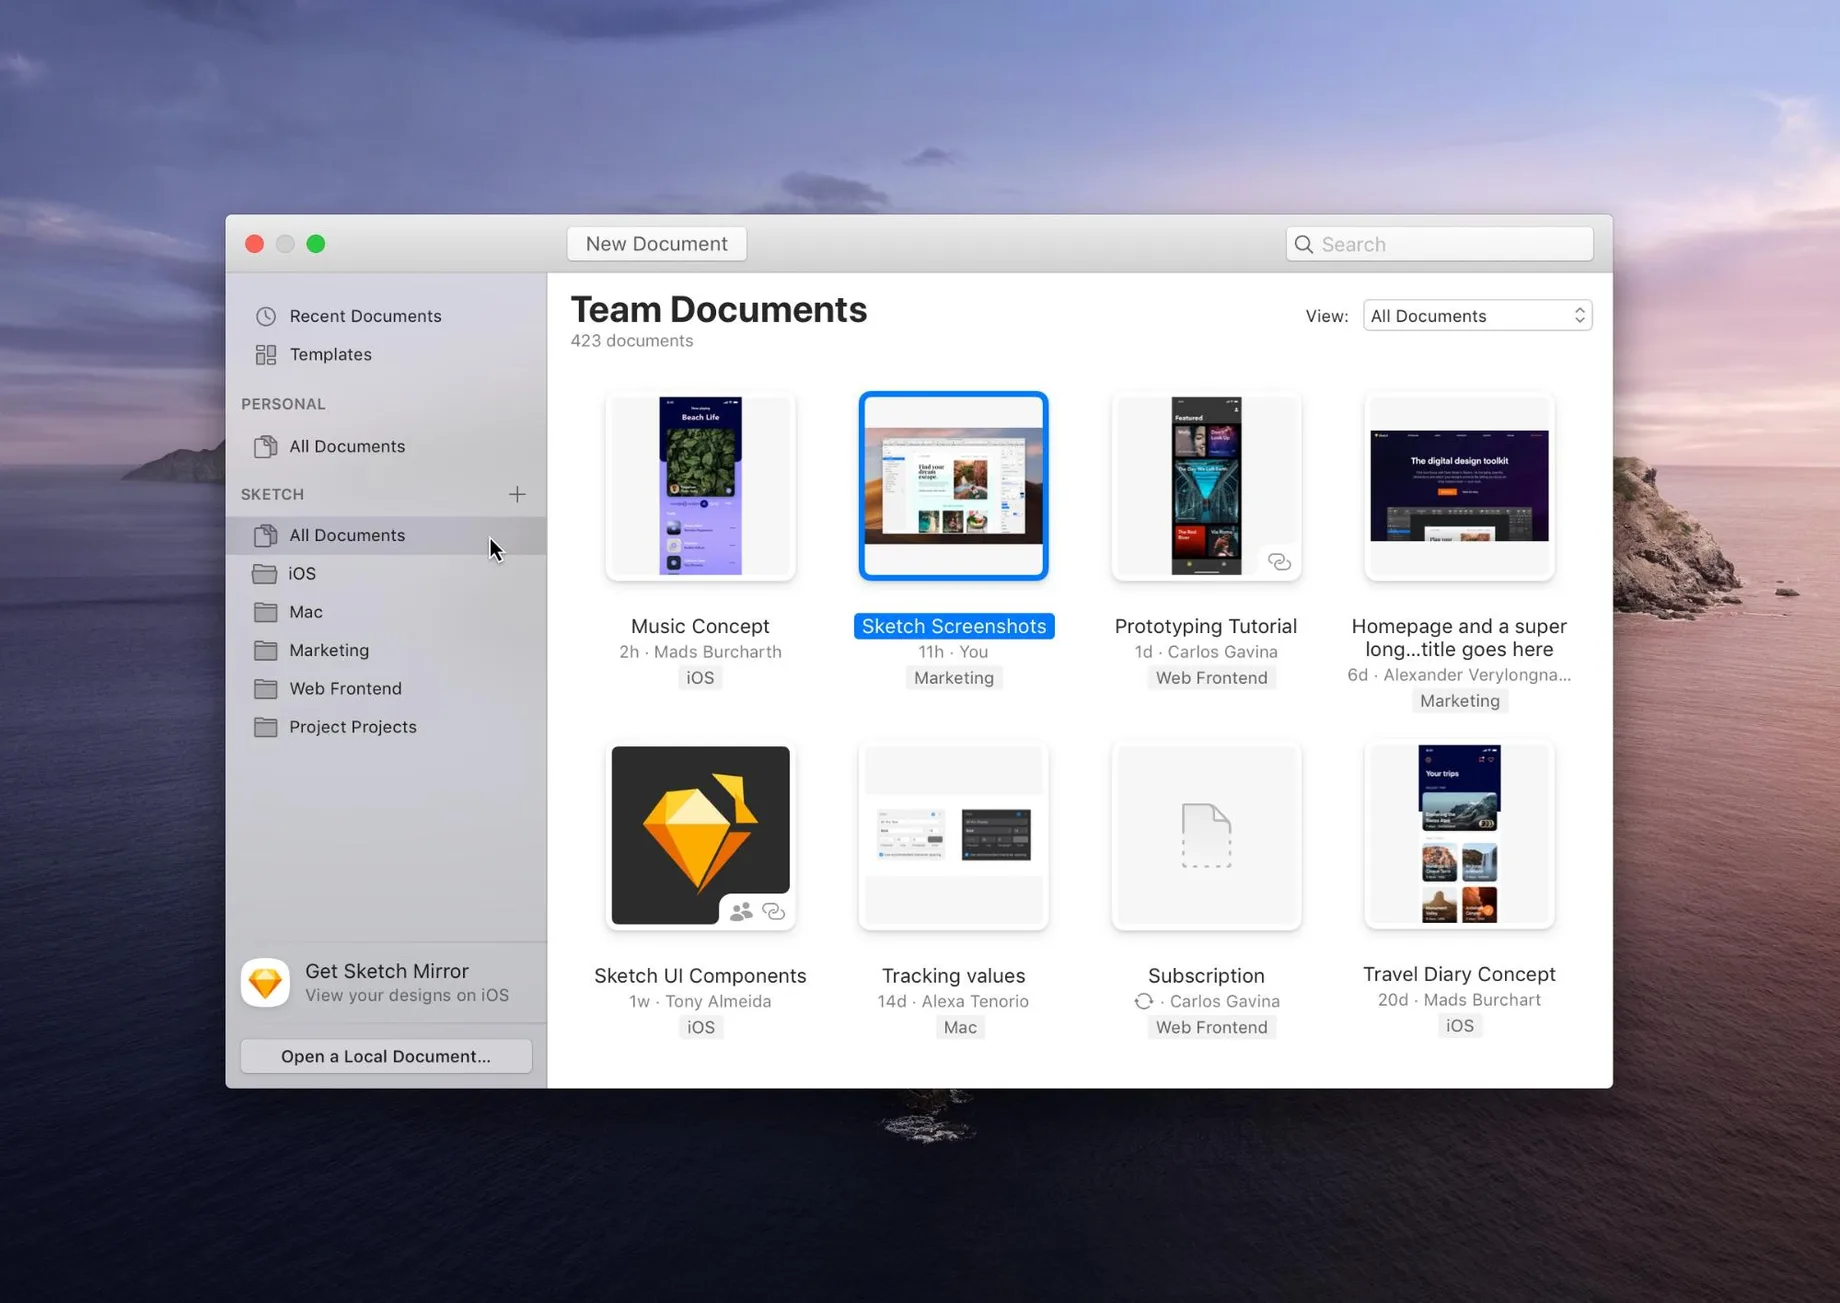Click the Templates grid icon

tap(265, 354)
